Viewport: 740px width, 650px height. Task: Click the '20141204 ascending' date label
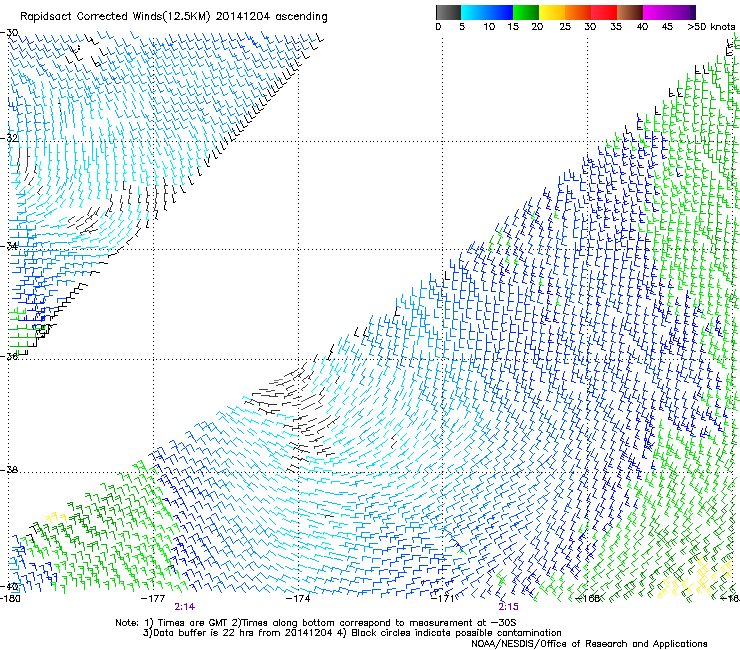coord(271,17)
